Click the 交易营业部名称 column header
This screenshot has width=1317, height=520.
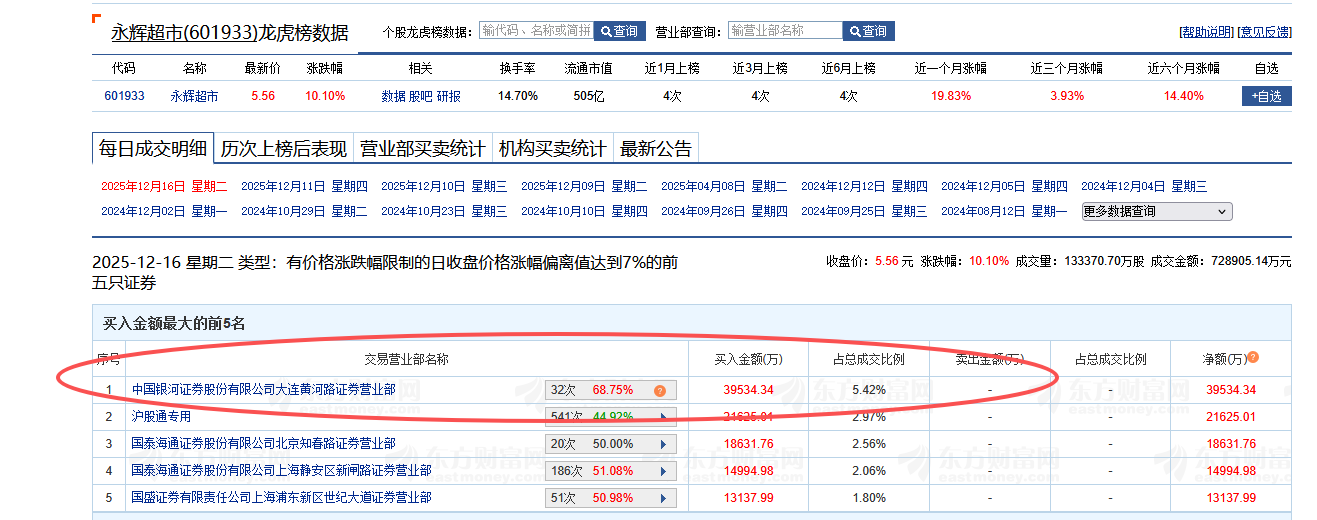(407, 360)
